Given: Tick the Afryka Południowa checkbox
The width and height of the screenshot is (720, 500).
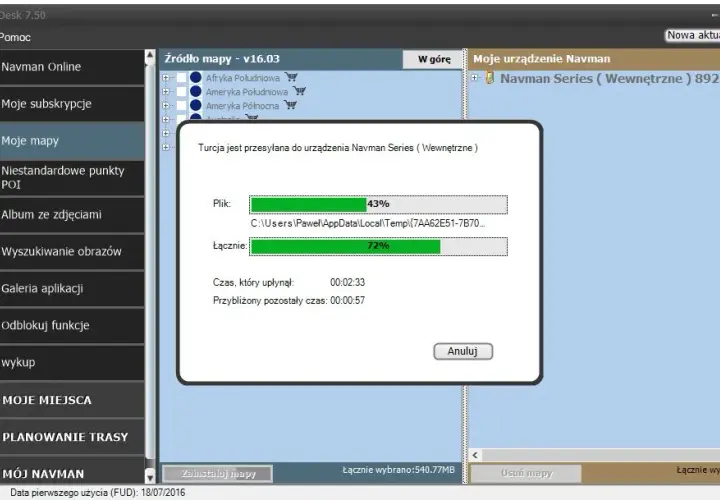Looking at the screenshot, I should click(181, 78).
